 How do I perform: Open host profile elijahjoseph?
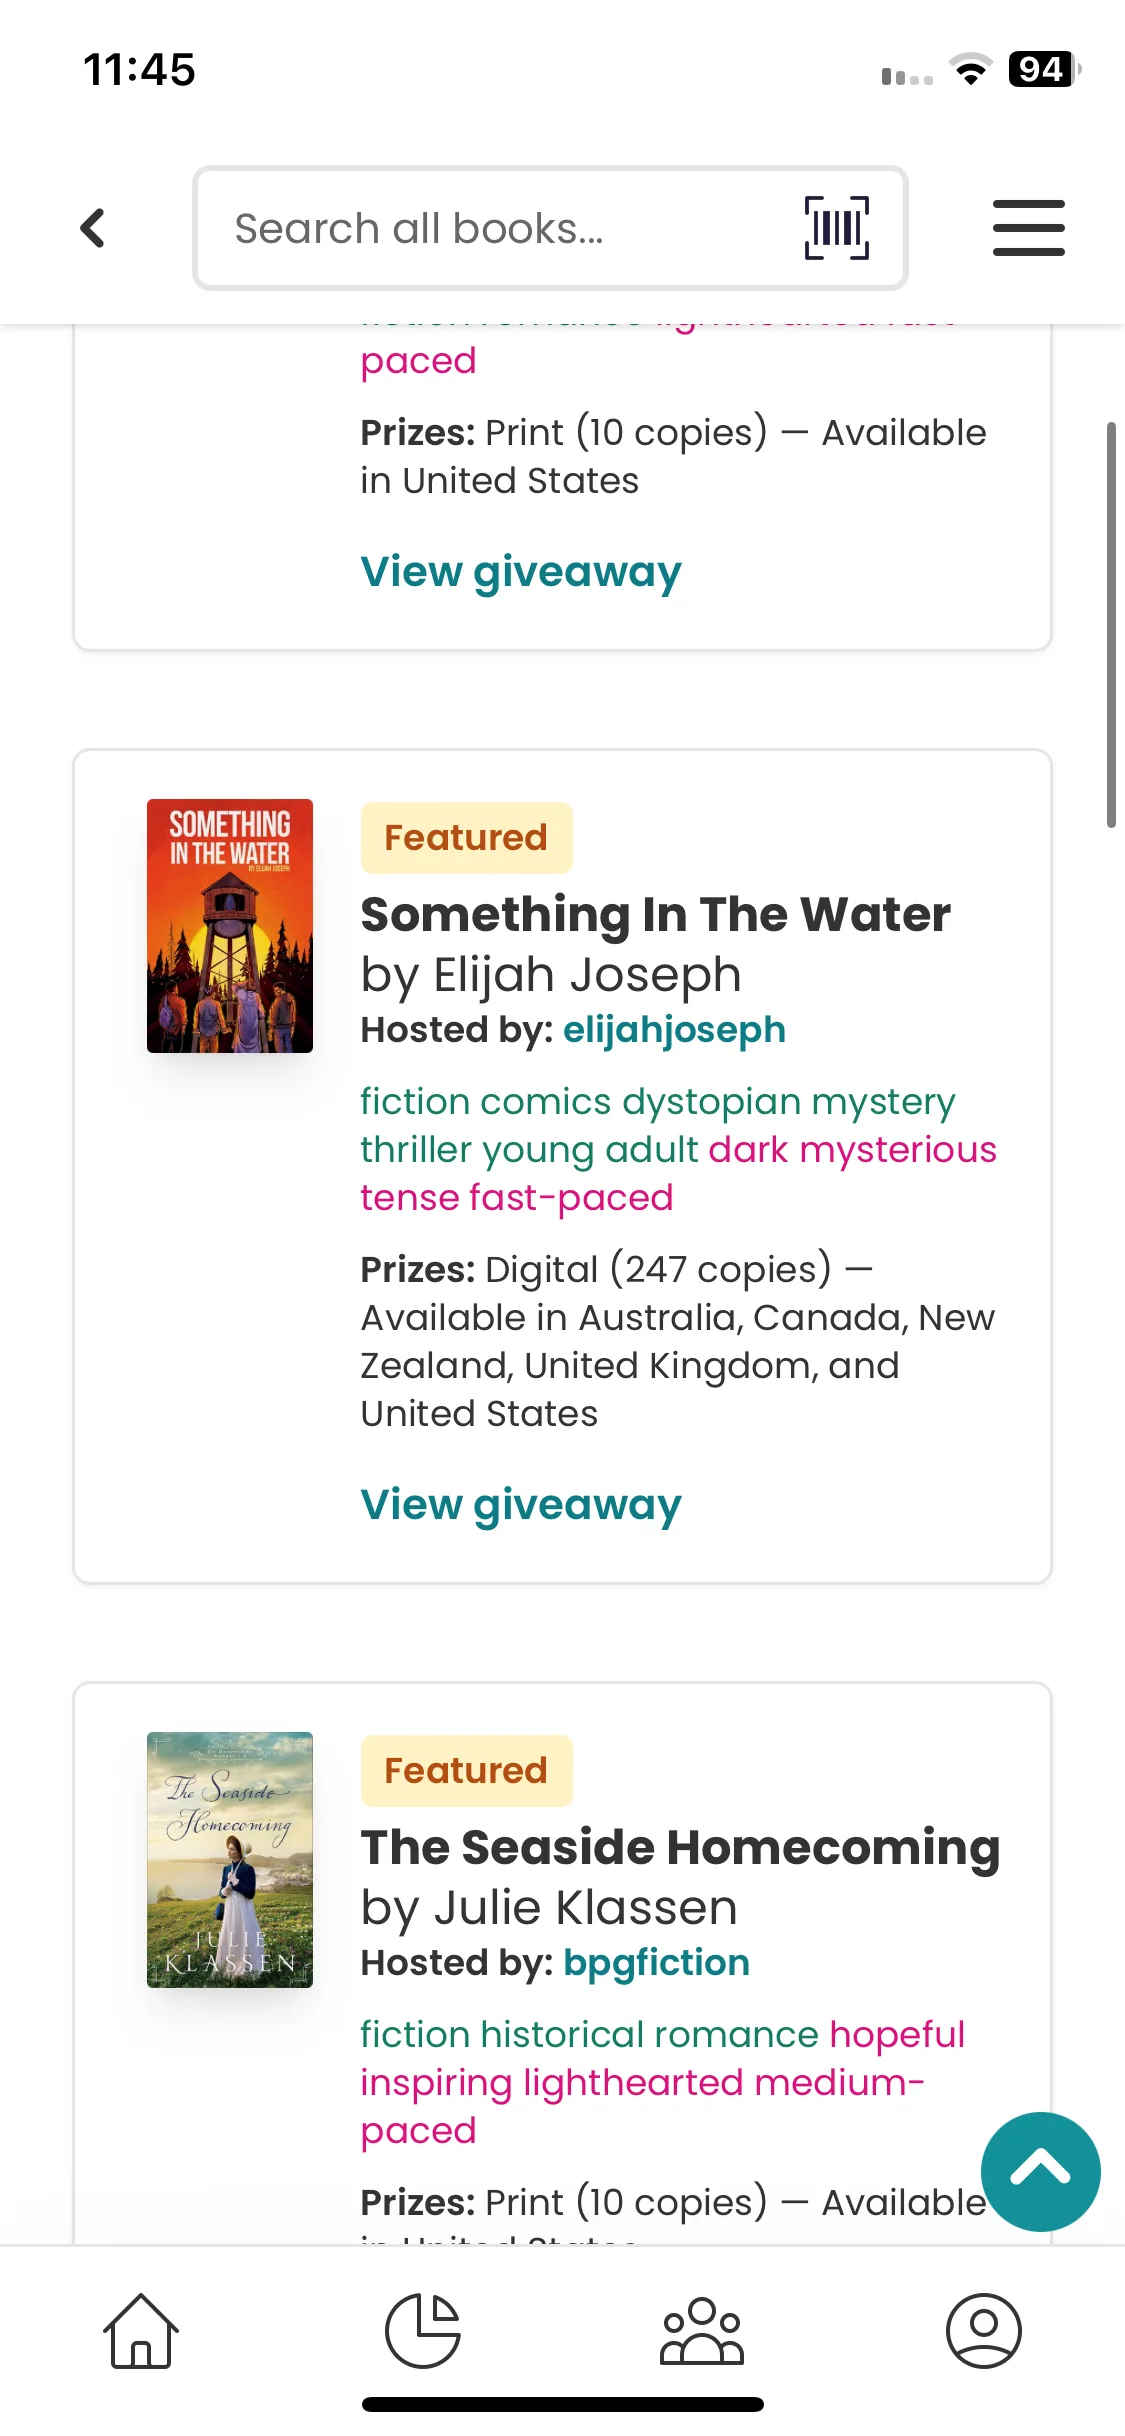tap(674, 1029)
